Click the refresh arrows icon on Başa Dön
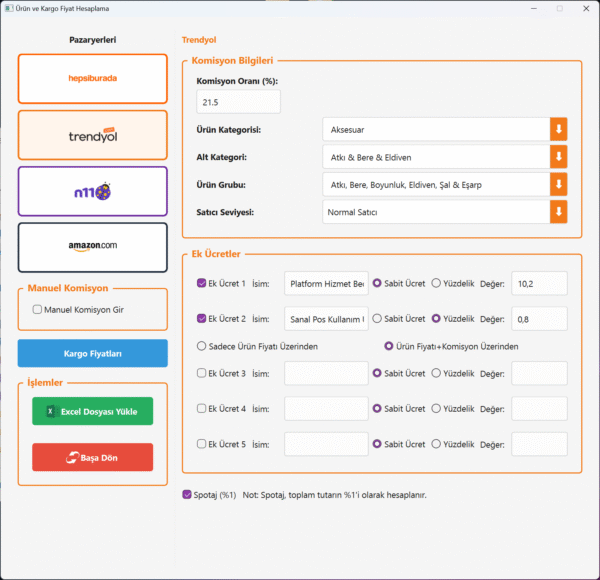The image size is (600, 580). [x=72, y=457]
